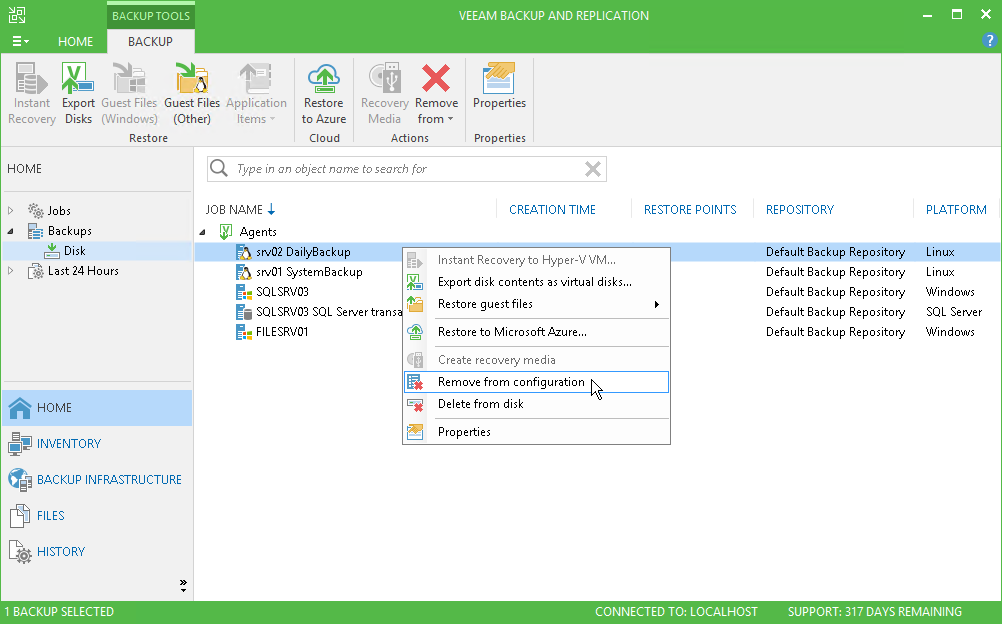Click the search magnifier icon

click(219, 168)
